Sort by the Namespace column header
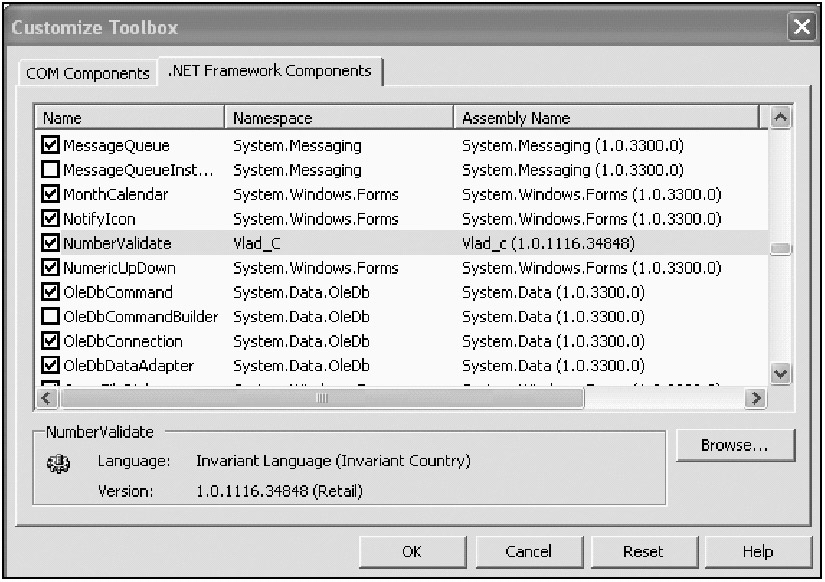Image resolution: width=825 pixels, height=582 pixels. pos(339,118)
